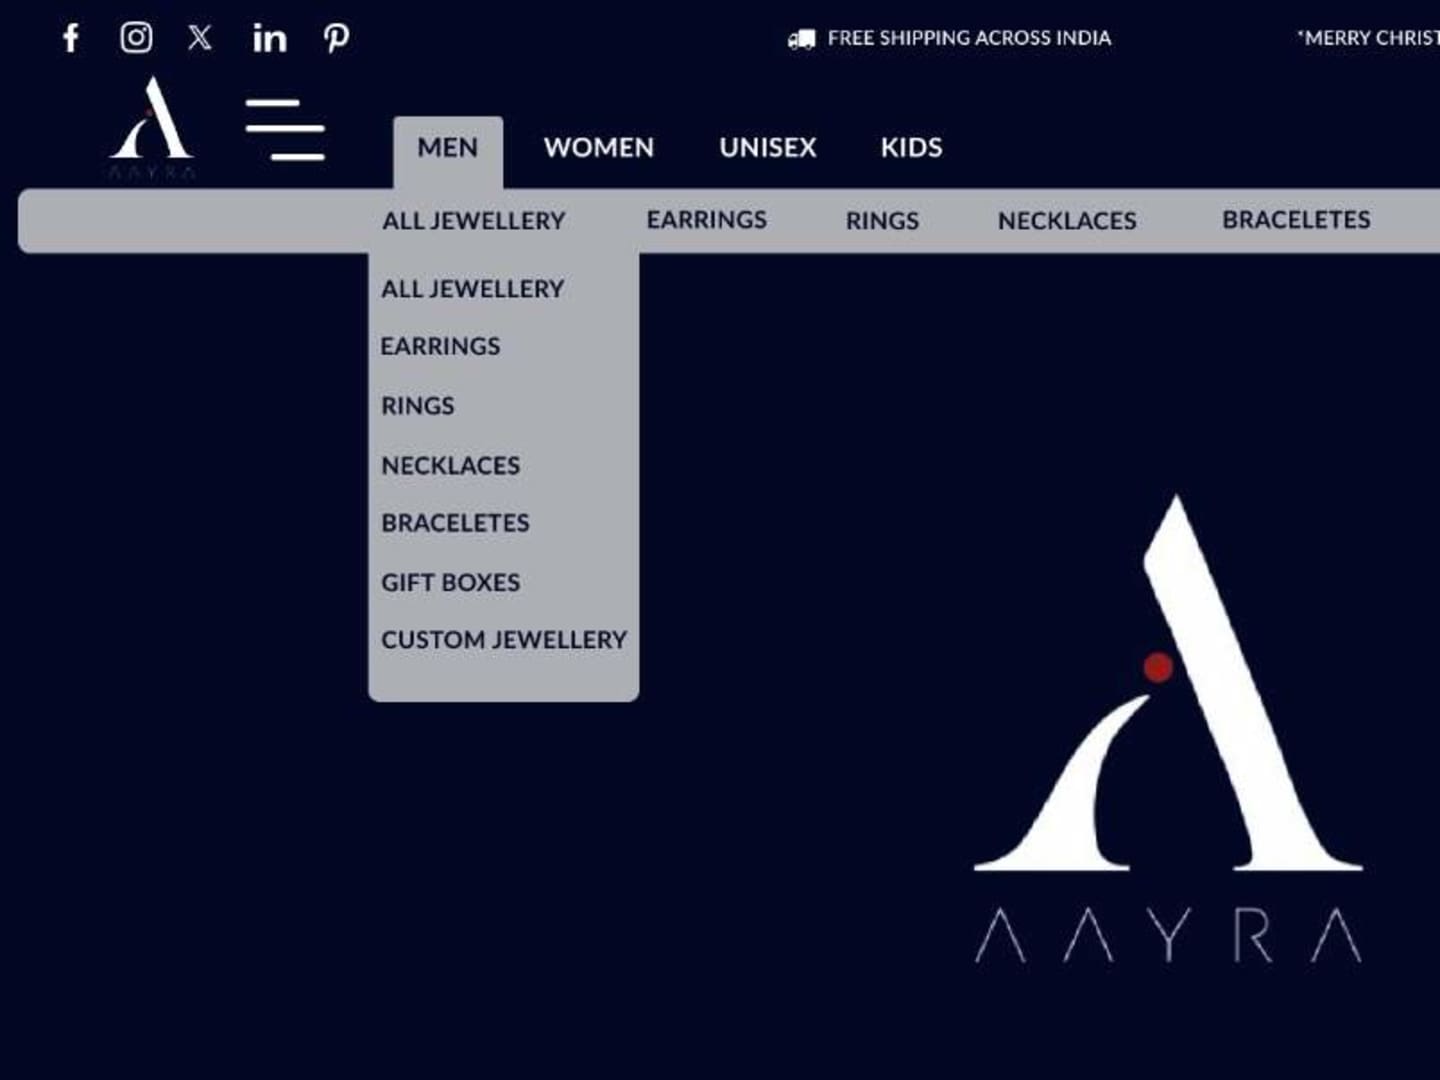Click the FREE SHIPPING ACROSS INDIA text
The image size is (1440, 1080).
pos(969,38)
